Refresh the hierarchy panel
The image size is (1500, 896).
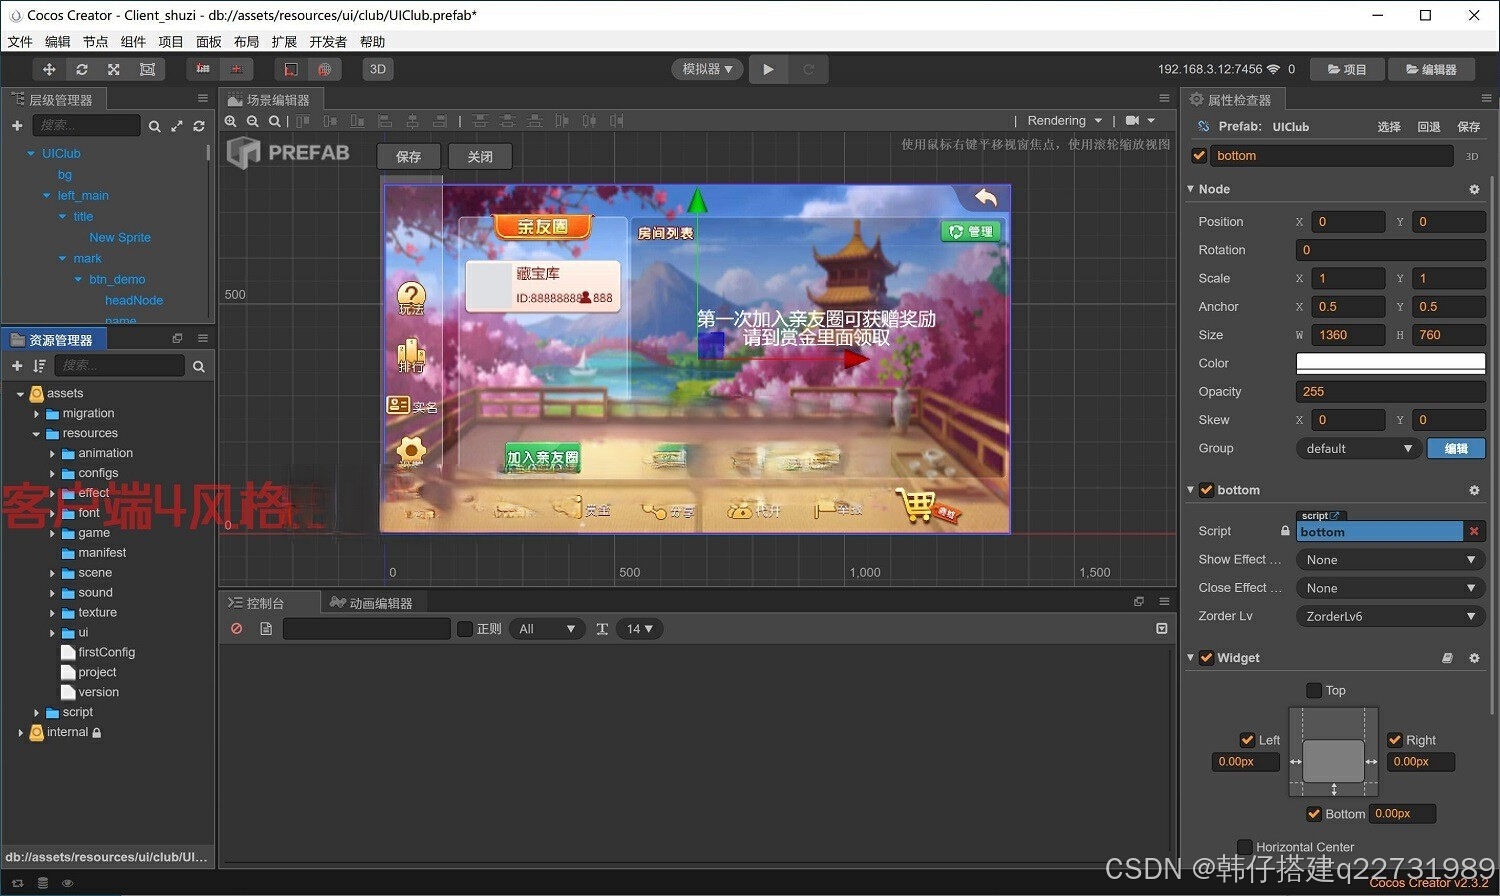coord(199,126)
